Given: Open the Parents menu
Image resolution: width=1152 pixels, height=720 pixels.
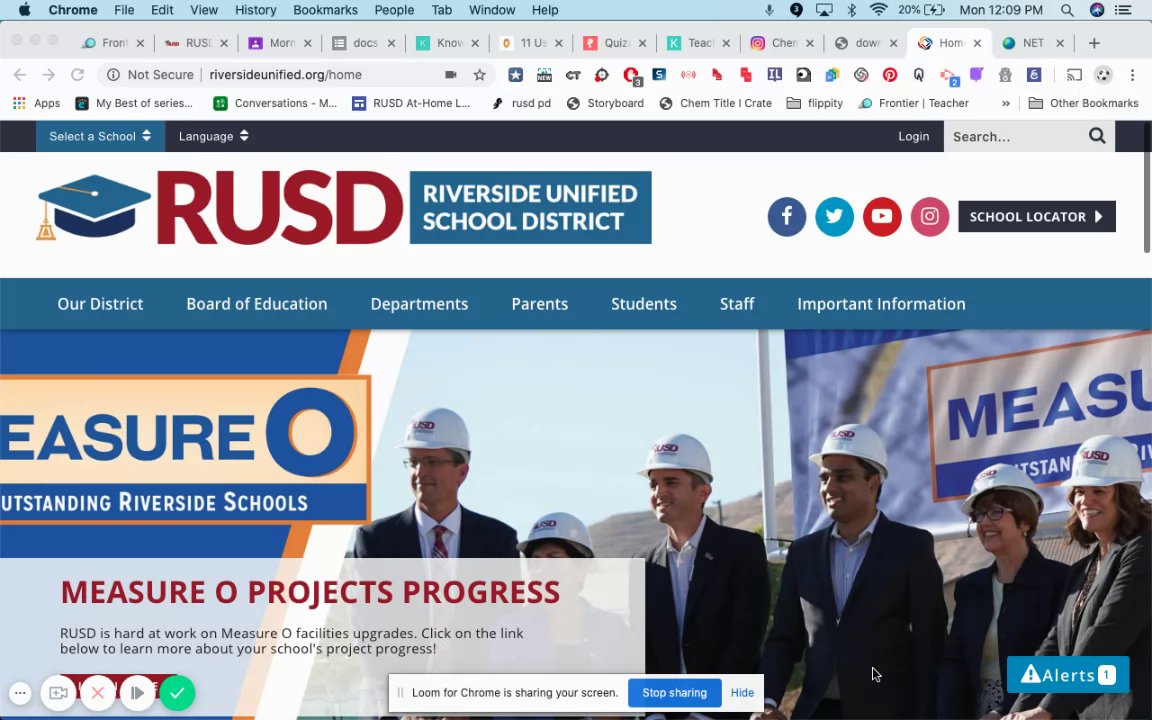Looking at the screenshot, I should (x=539, y=304).
